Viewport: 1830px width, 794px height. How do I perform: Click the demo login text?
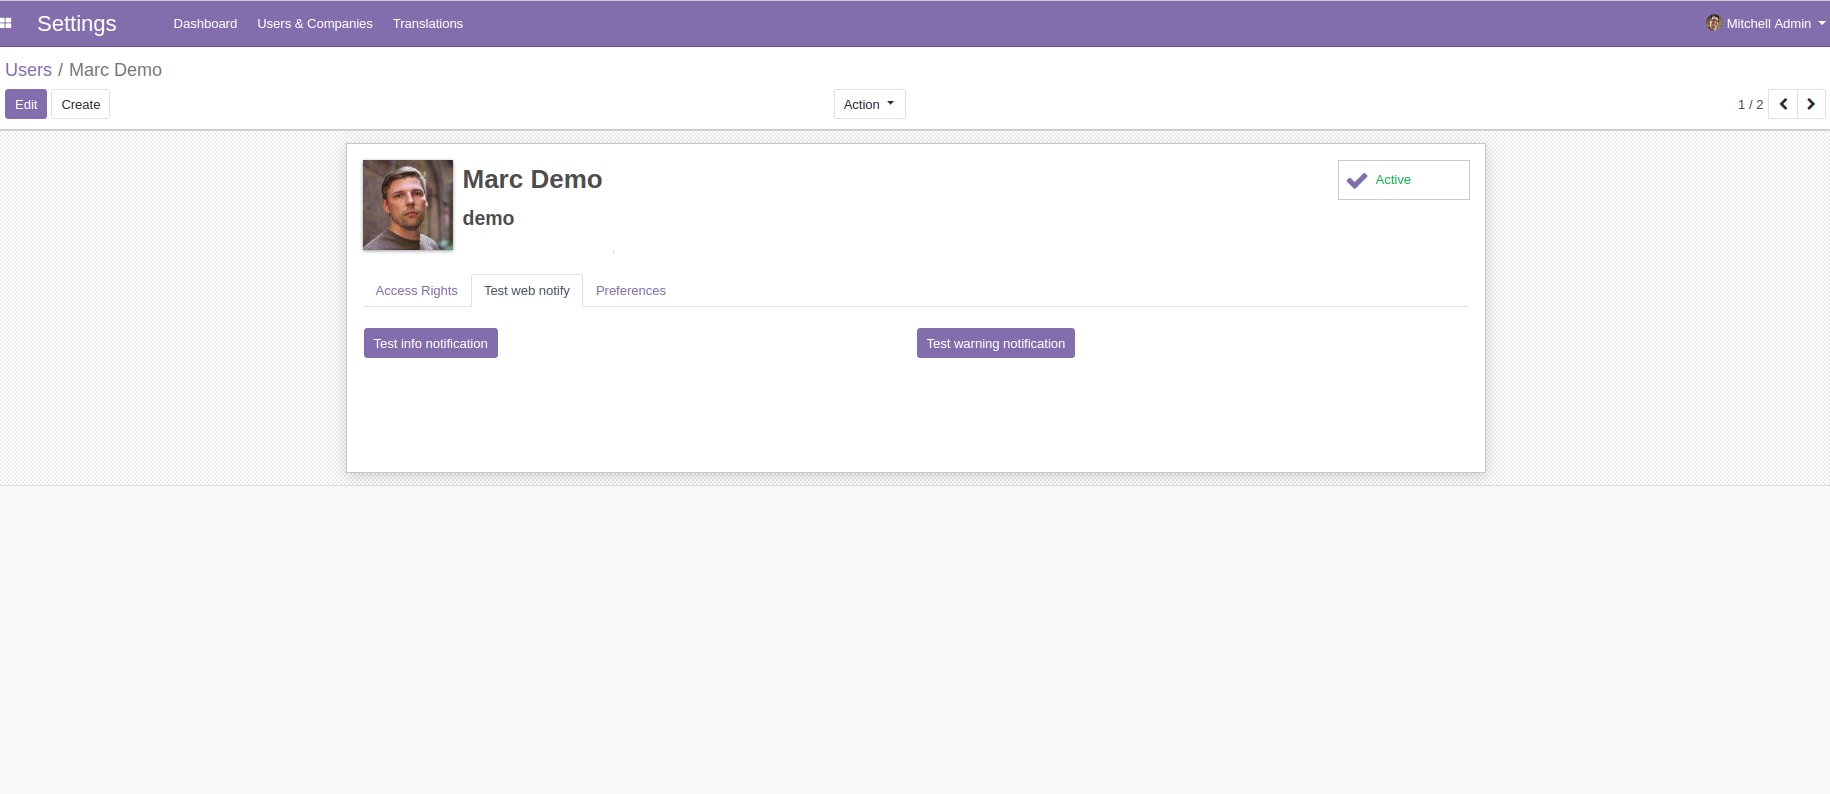coord(488,218)
